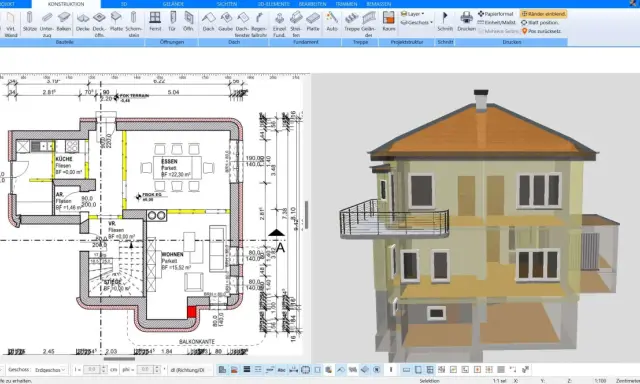Switch to the GELÄNDE tab
The height and width of the screenshot is (384, 640).
click(173, 4)
